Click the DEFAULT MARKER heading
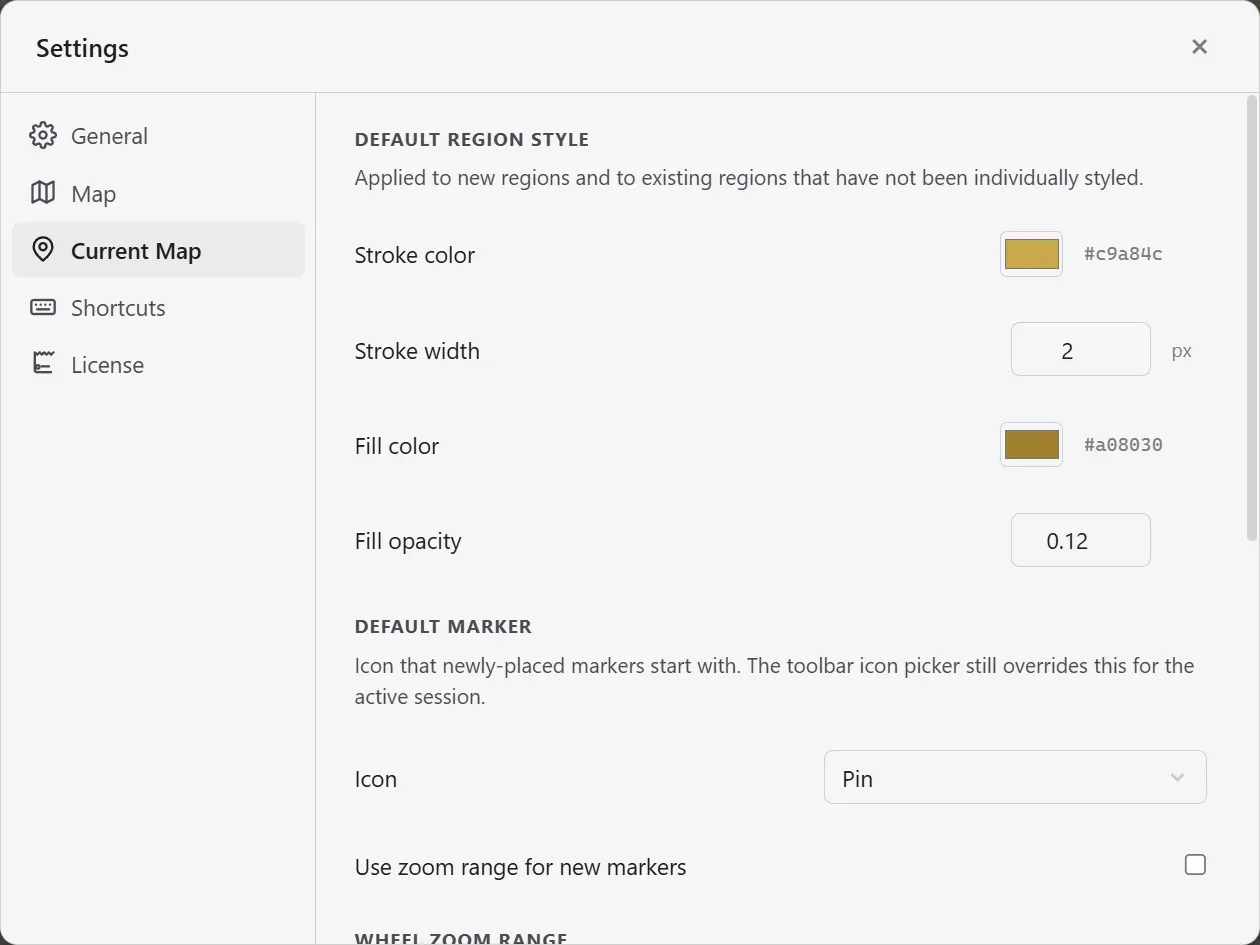1260x945 pixels. 443,627
